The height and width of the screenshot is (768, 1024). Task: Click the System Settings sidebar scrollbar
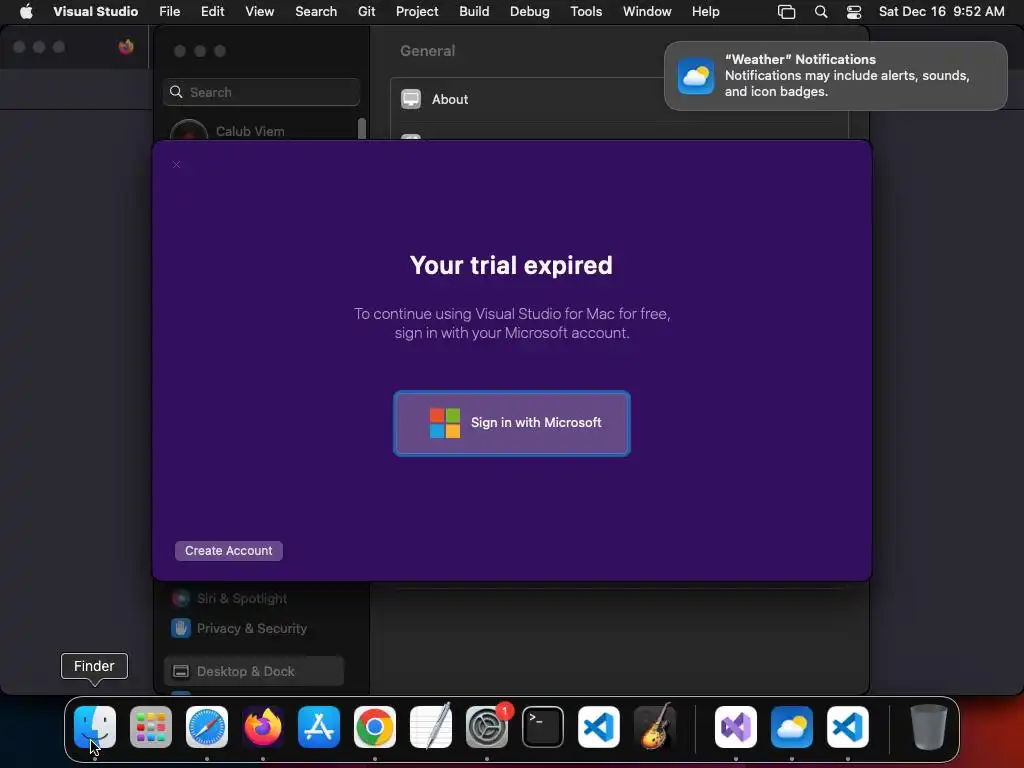(x=362, y=129)
